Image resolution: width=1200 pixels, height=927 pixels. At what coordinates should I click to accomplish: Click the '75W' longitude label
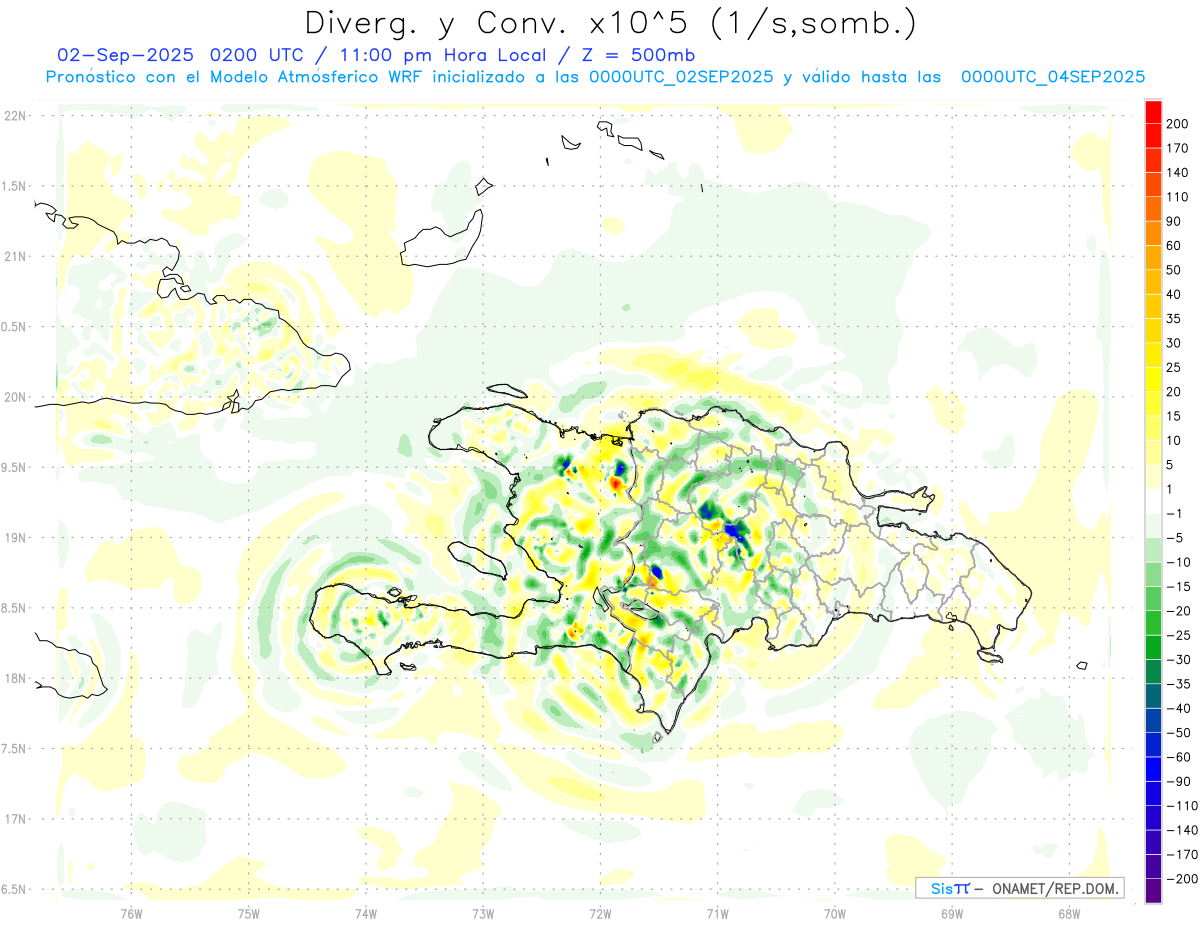(249, 914)
